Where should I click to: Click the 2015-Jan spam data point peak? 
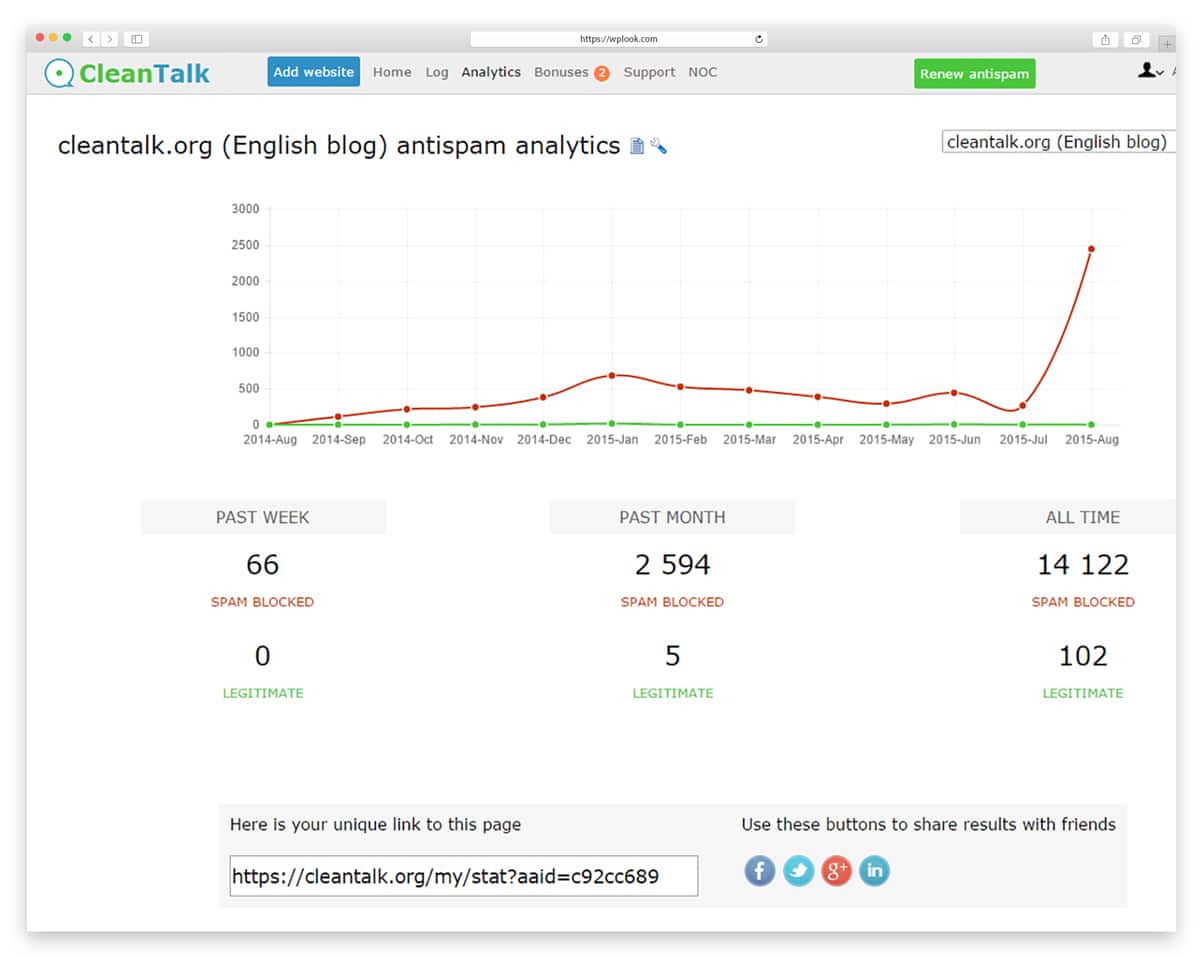612,375
